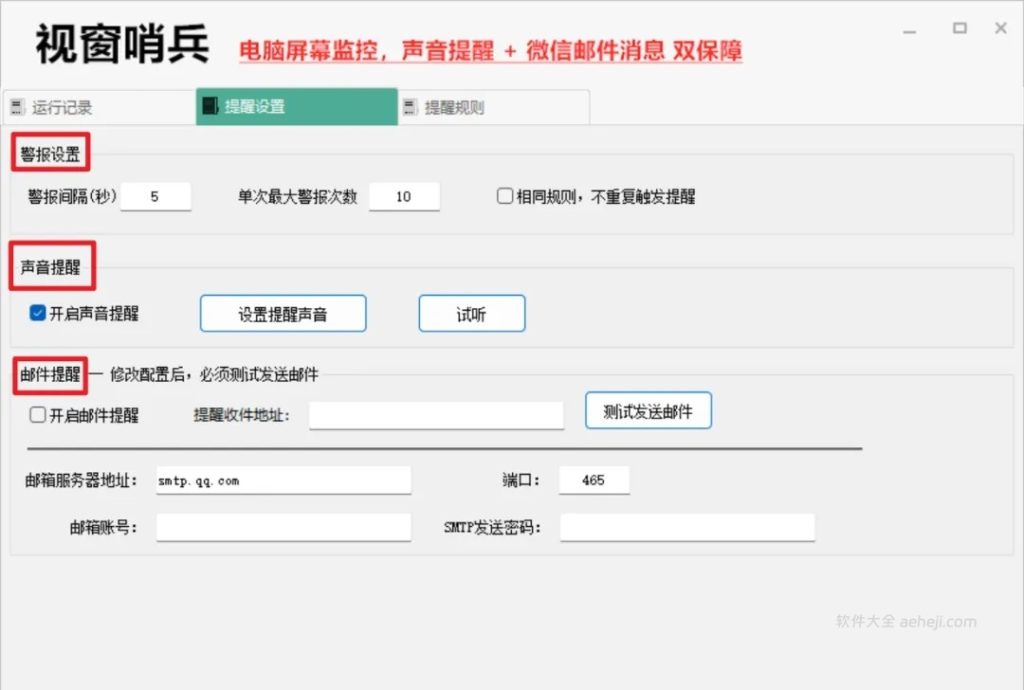Click the 提醒设置 tab's bell icon
This screenshot has height=690, width=1024.
point(210,105)
